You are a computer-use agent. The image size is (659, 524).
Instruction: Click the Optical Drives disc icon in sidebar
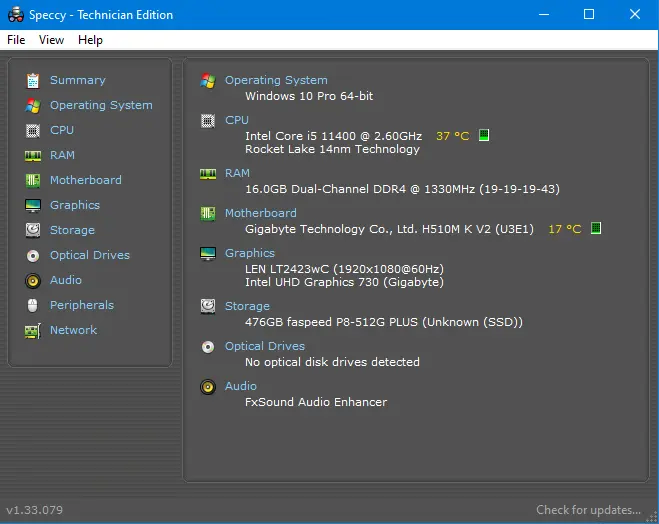[x=33, y=255]
